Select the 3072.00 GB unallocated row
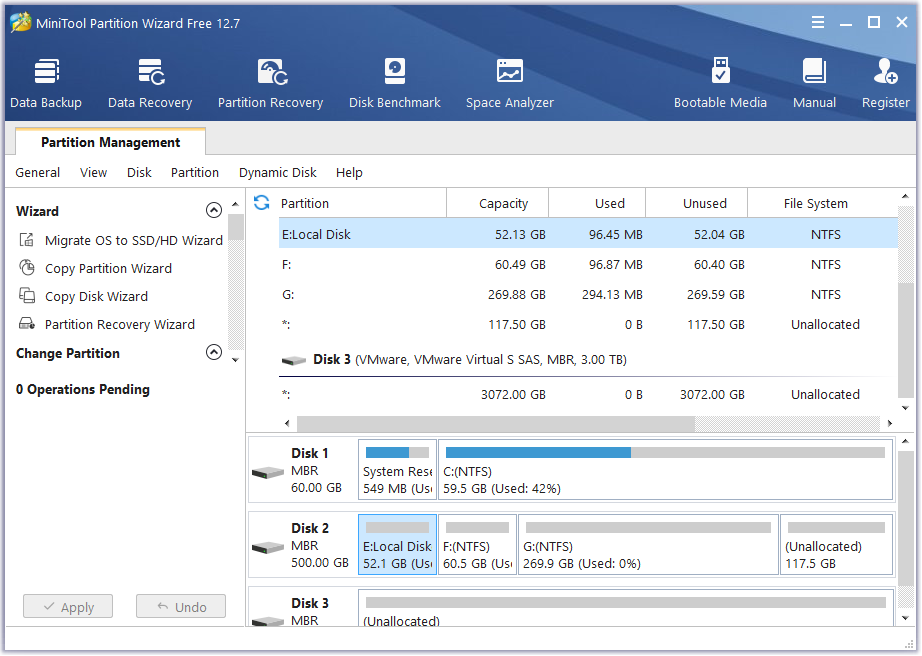 coord(588,394)
